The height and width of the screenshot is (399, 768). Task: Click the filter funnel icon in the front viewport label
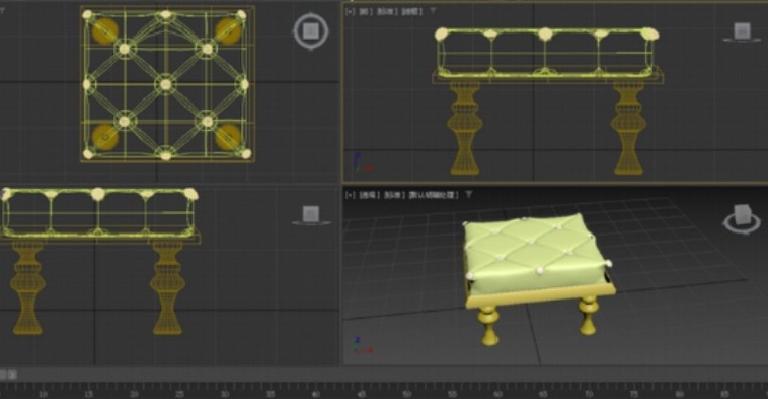coord(433,10)
